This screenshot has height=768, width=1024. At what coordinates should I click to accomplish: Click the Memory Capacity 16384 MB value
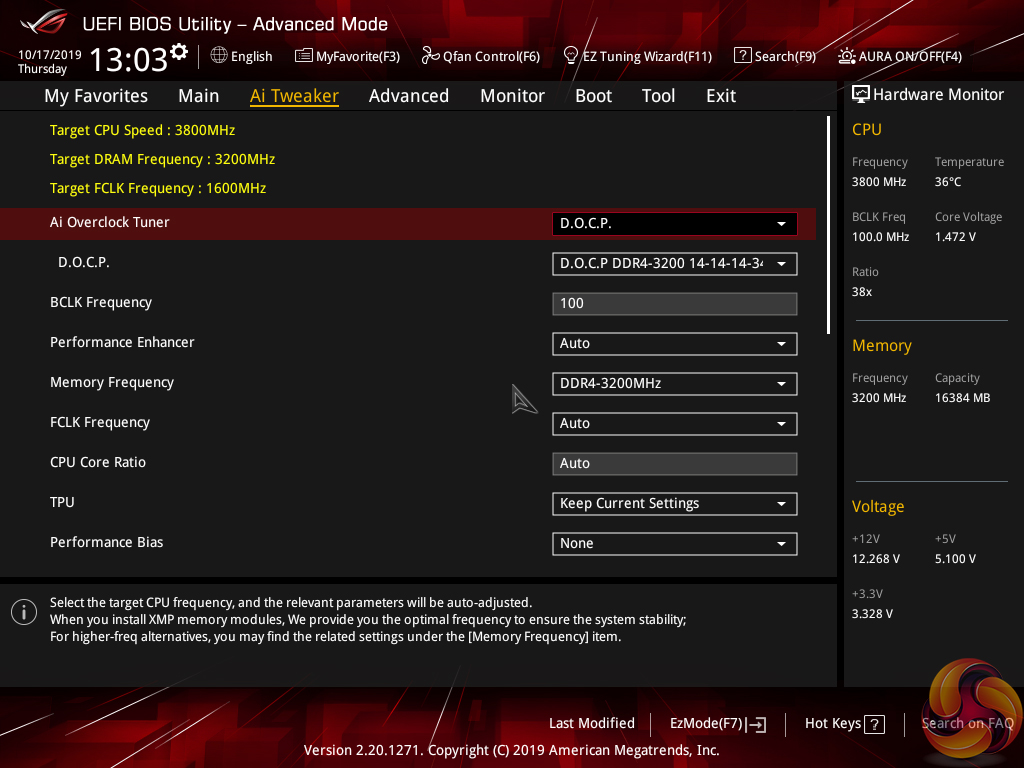coord(963,398)
